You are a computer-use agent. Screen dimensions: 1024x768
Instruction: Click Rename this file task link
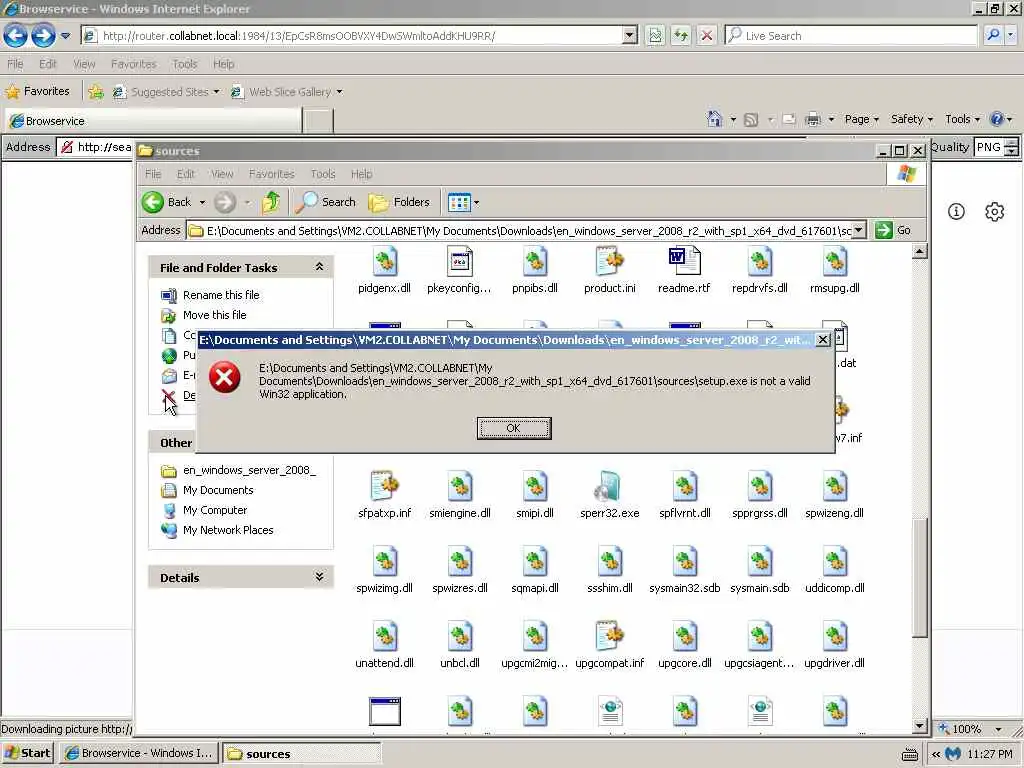221,295
